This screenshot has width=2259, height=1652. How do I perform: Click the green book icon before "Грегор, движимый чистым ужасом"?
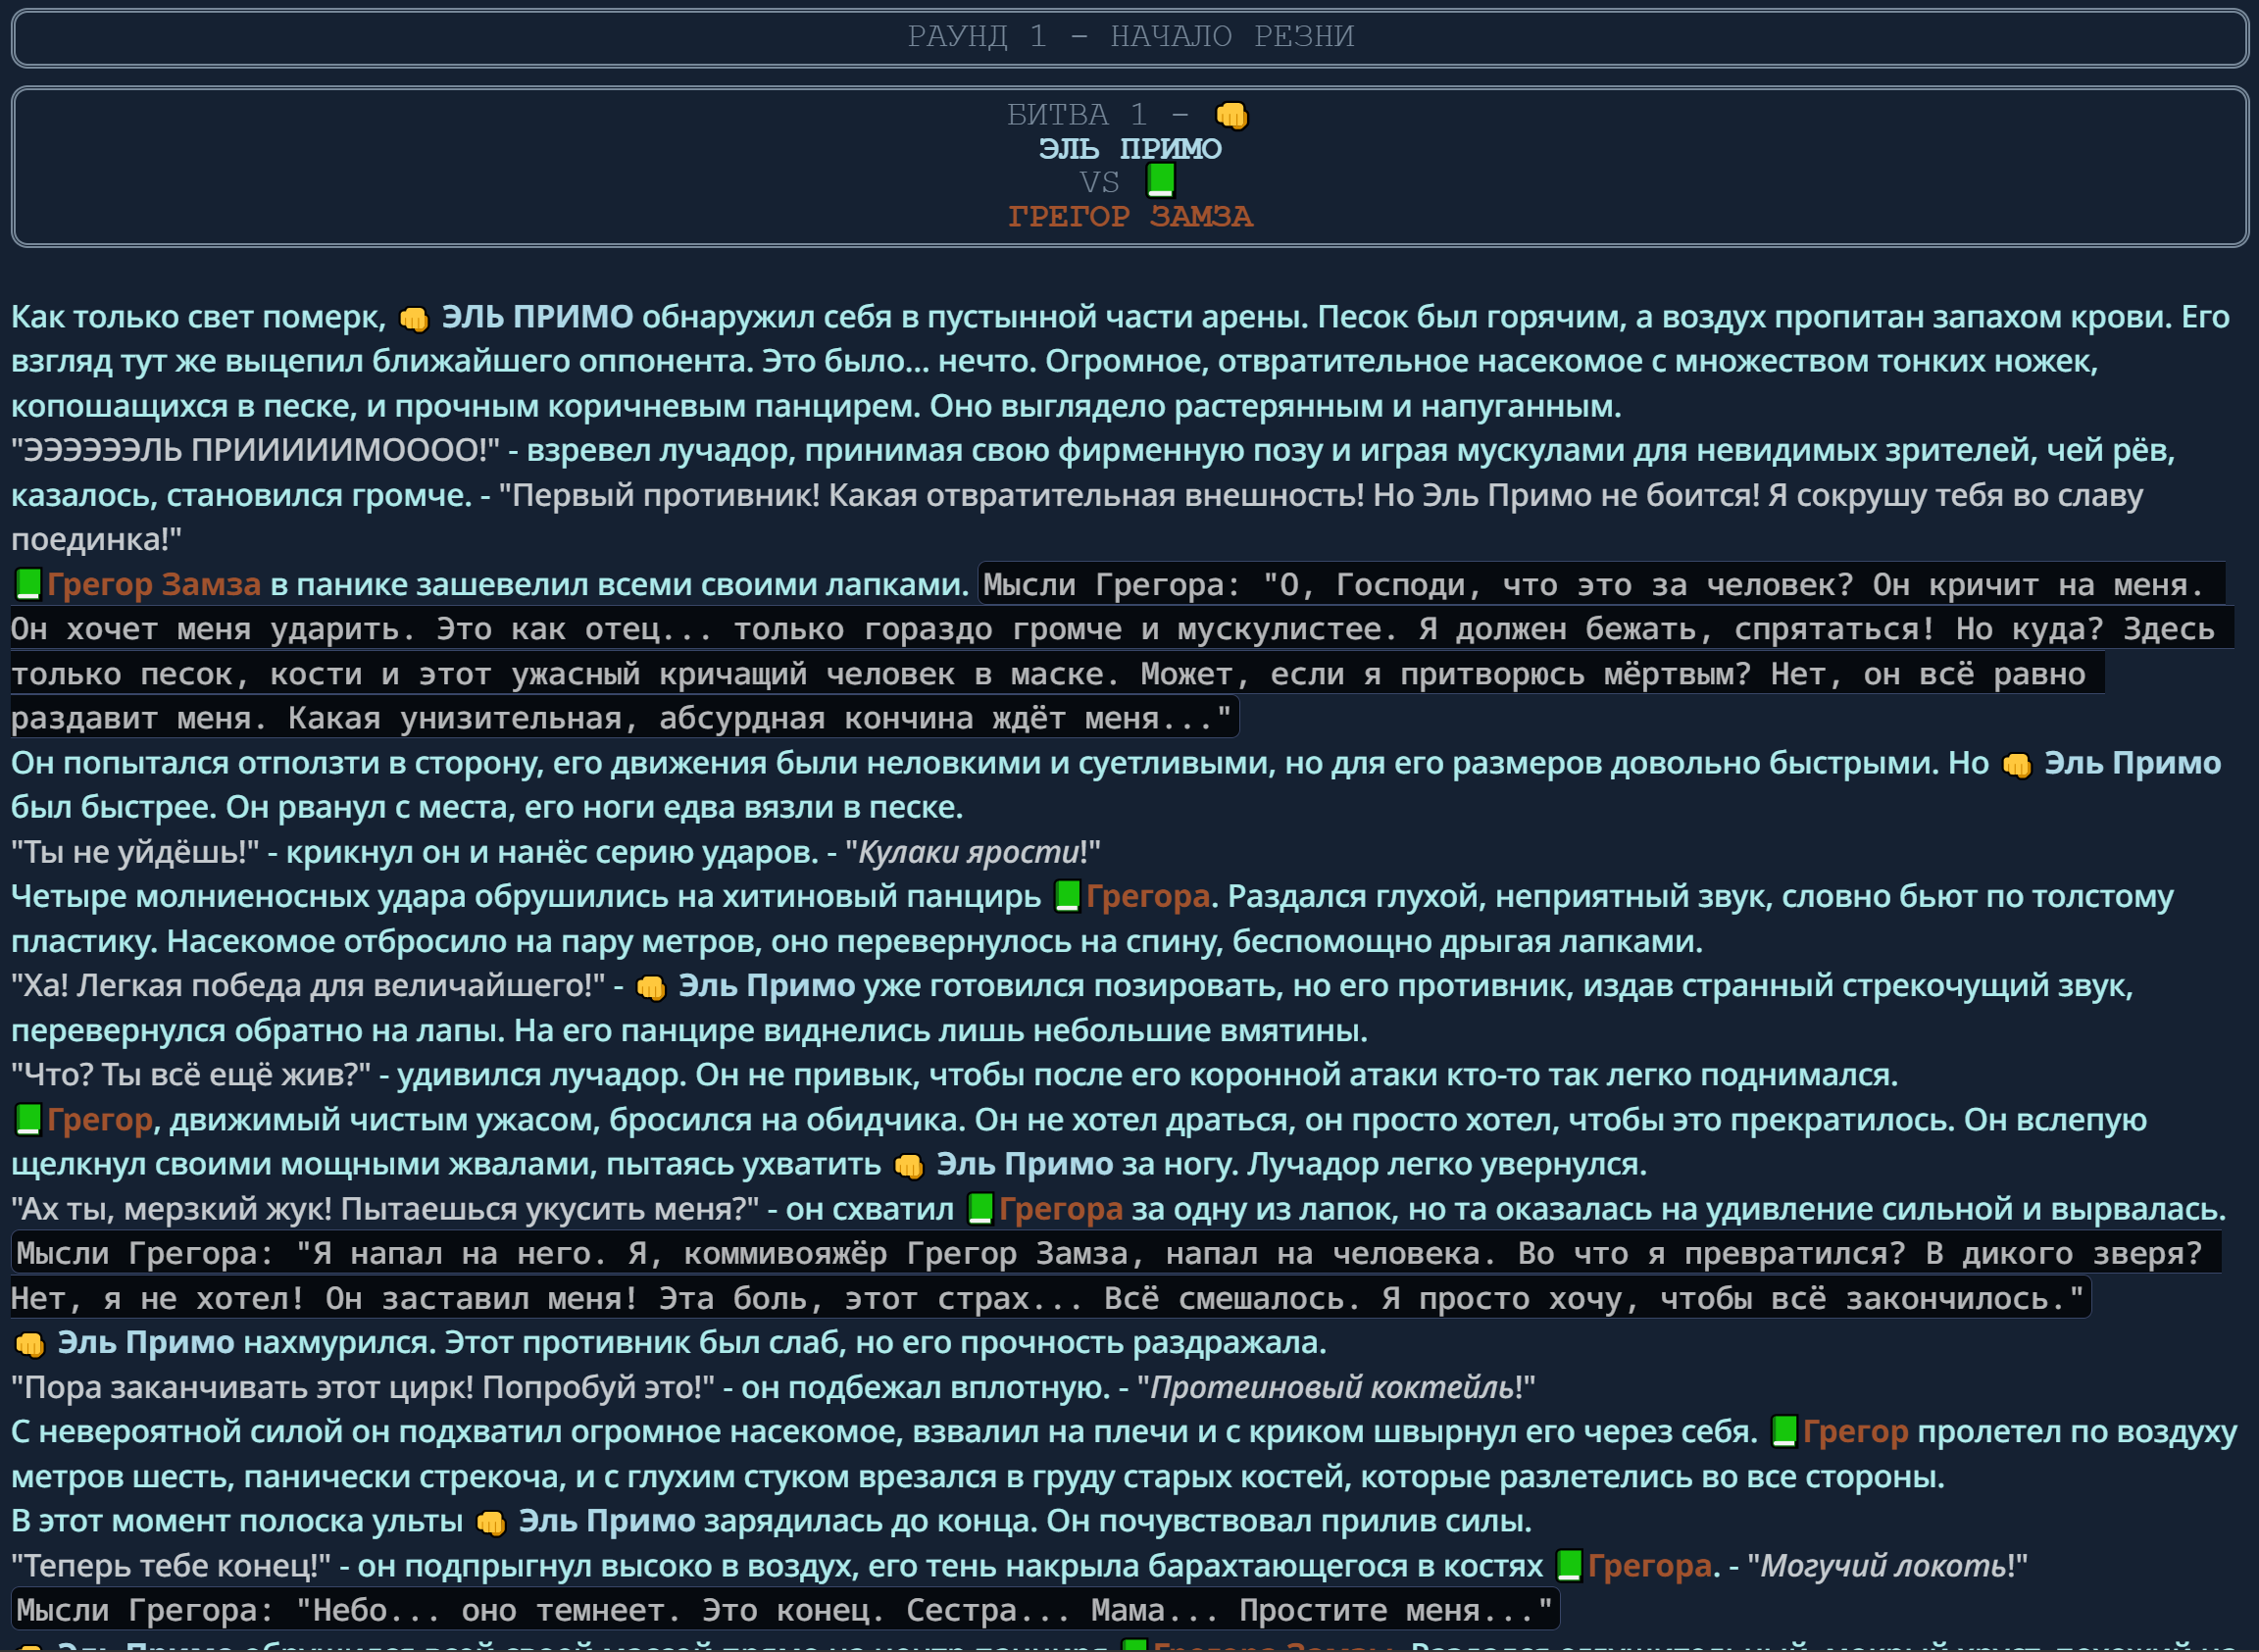tap(28, 1120)
